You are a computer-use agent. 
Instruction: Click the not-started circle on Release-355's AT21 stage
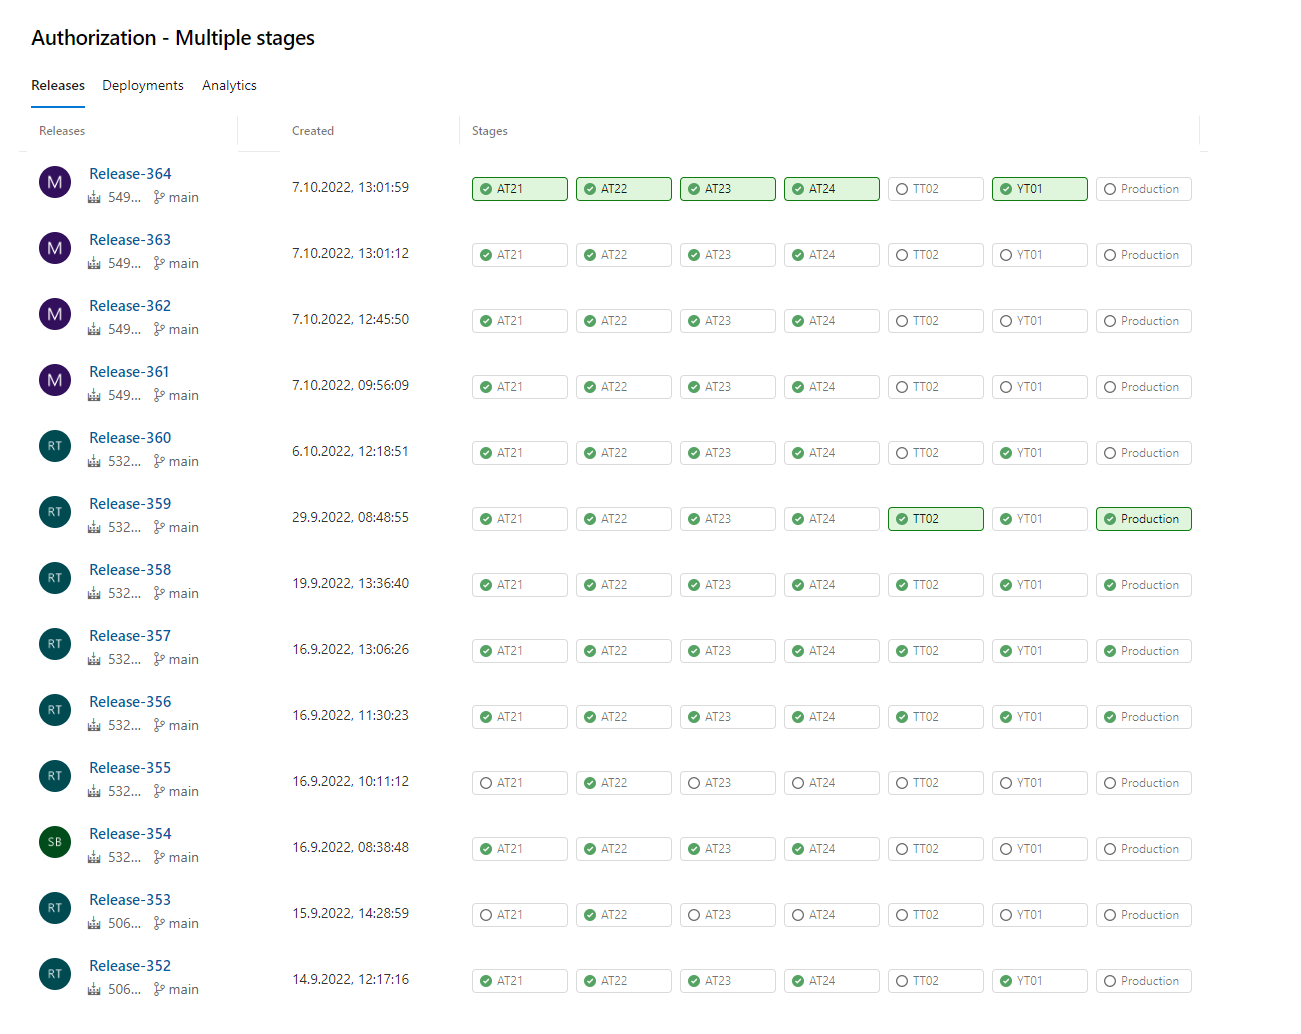coord(487,782)
